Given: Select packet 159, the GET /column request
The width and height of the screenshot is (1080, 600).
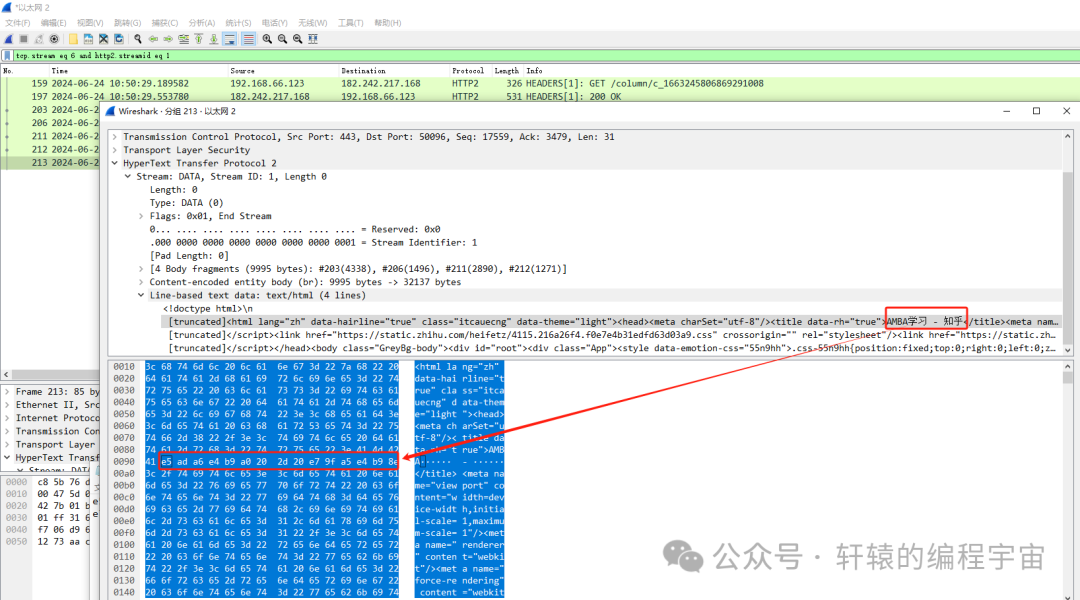Looking at the screenshot, I should 540,83.
